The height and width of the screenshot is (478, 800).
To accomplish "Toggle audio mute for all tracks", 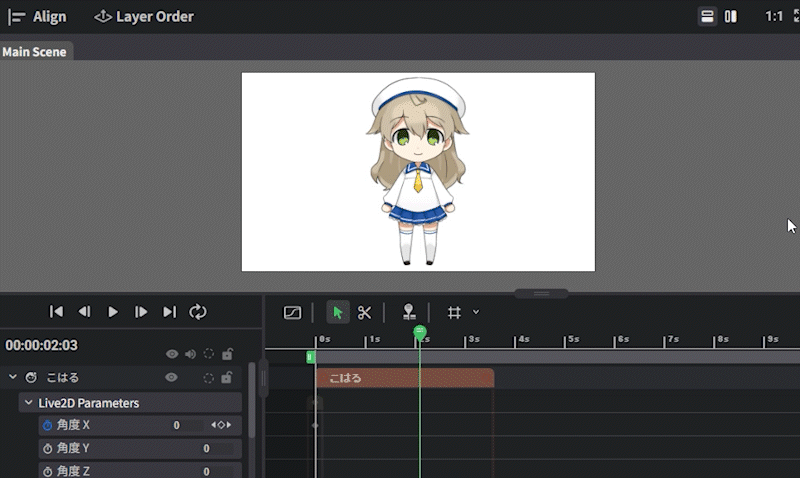I will coord(190,354).
